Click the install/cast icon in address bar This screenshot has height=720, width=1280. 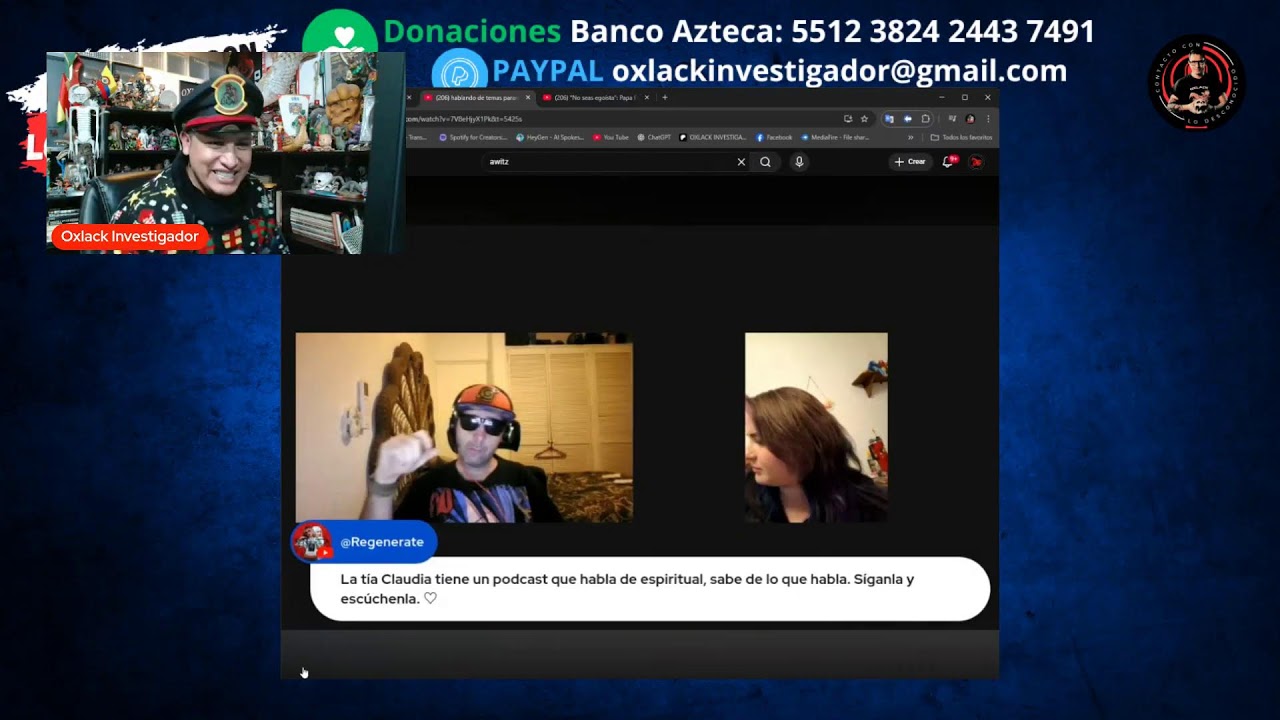pos(848,119)
